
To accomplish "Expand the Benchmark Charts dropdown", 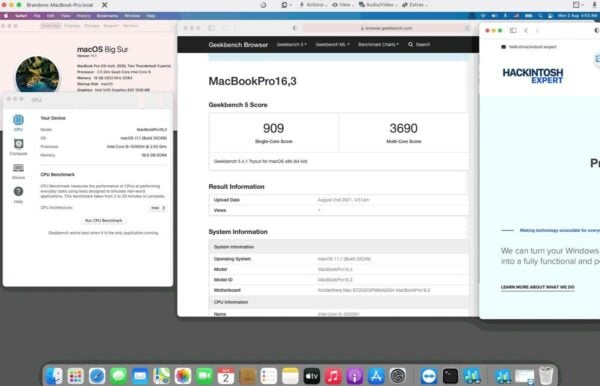I will (378, 44).
